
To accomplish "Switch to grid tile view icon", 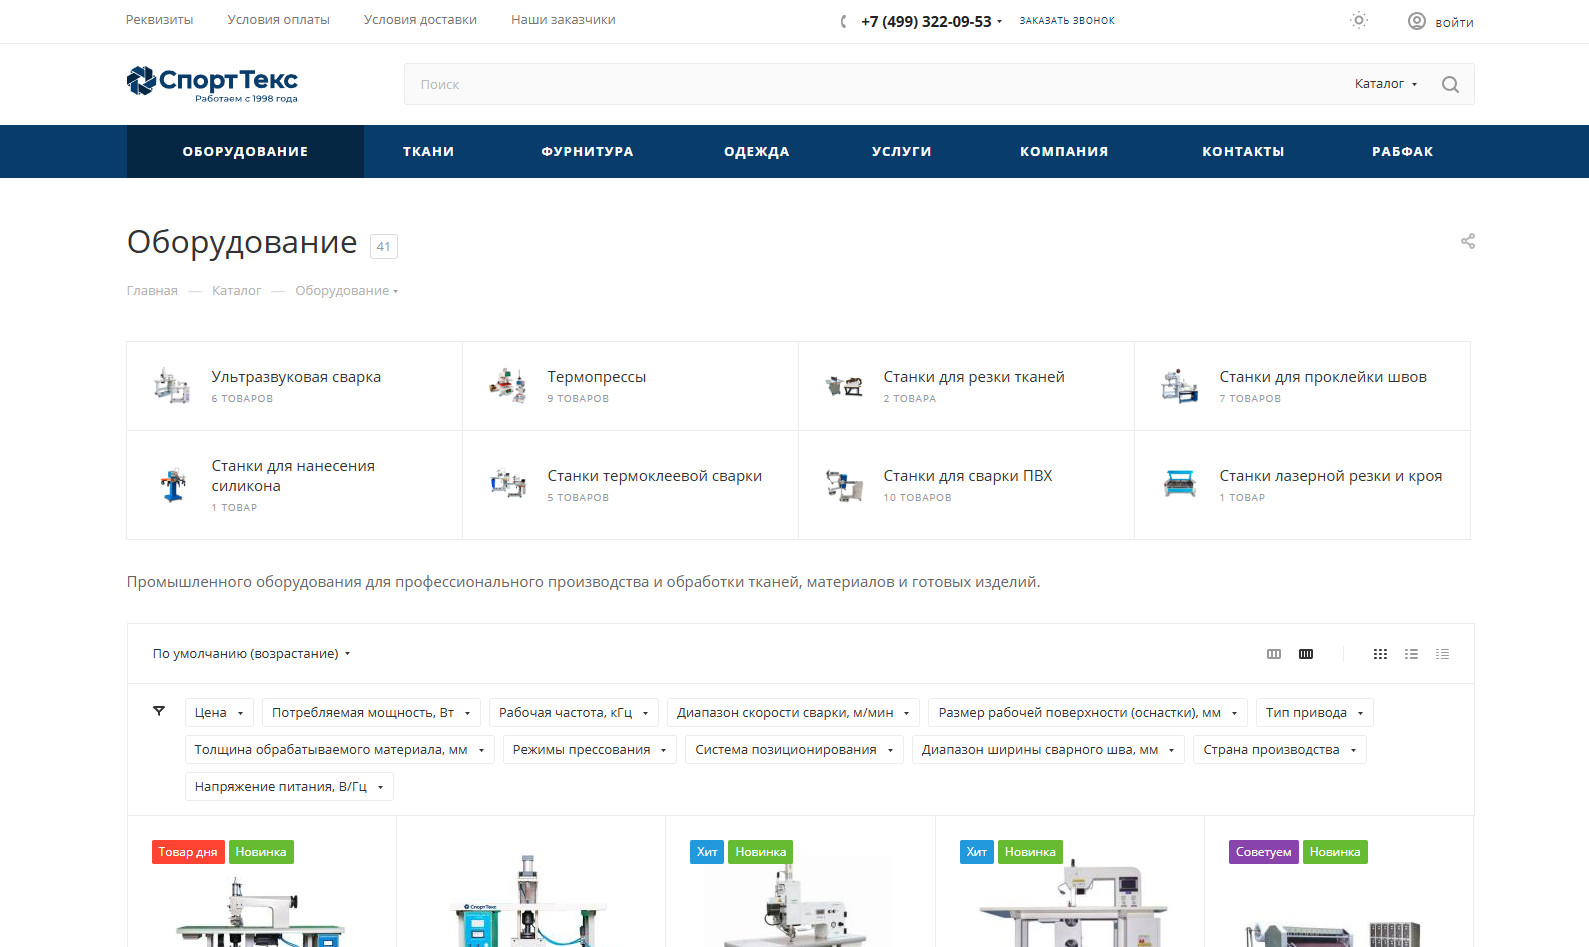I will click(x=1380, y=654).
